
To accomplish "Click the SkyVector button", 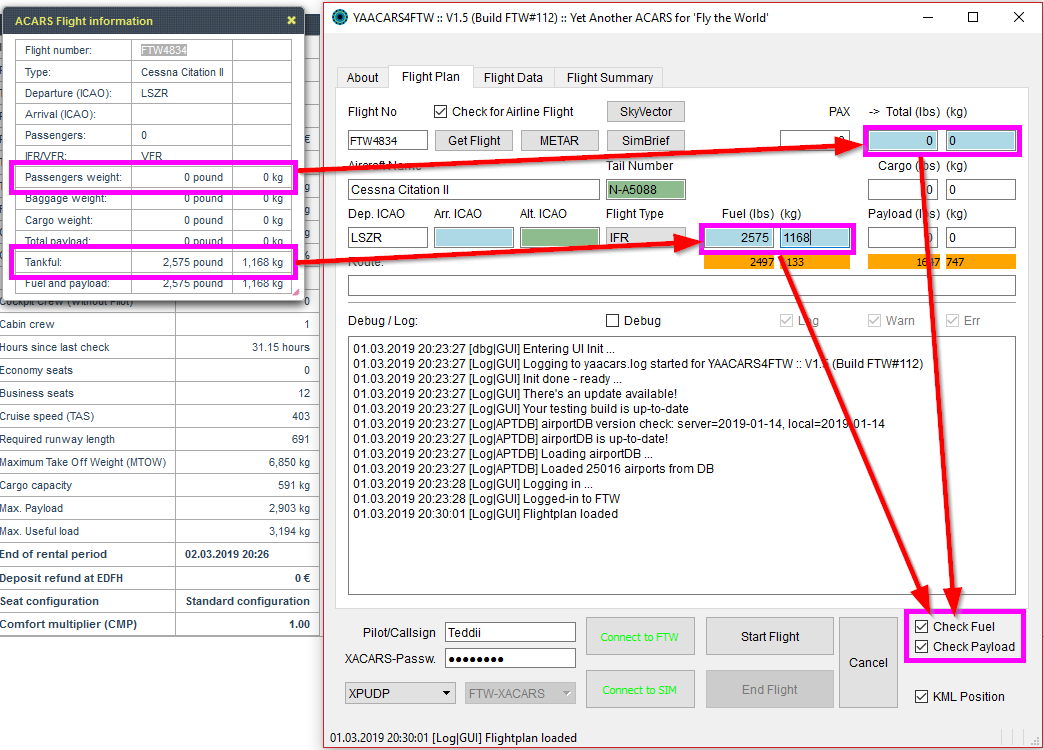I will [x=646, y=111].
